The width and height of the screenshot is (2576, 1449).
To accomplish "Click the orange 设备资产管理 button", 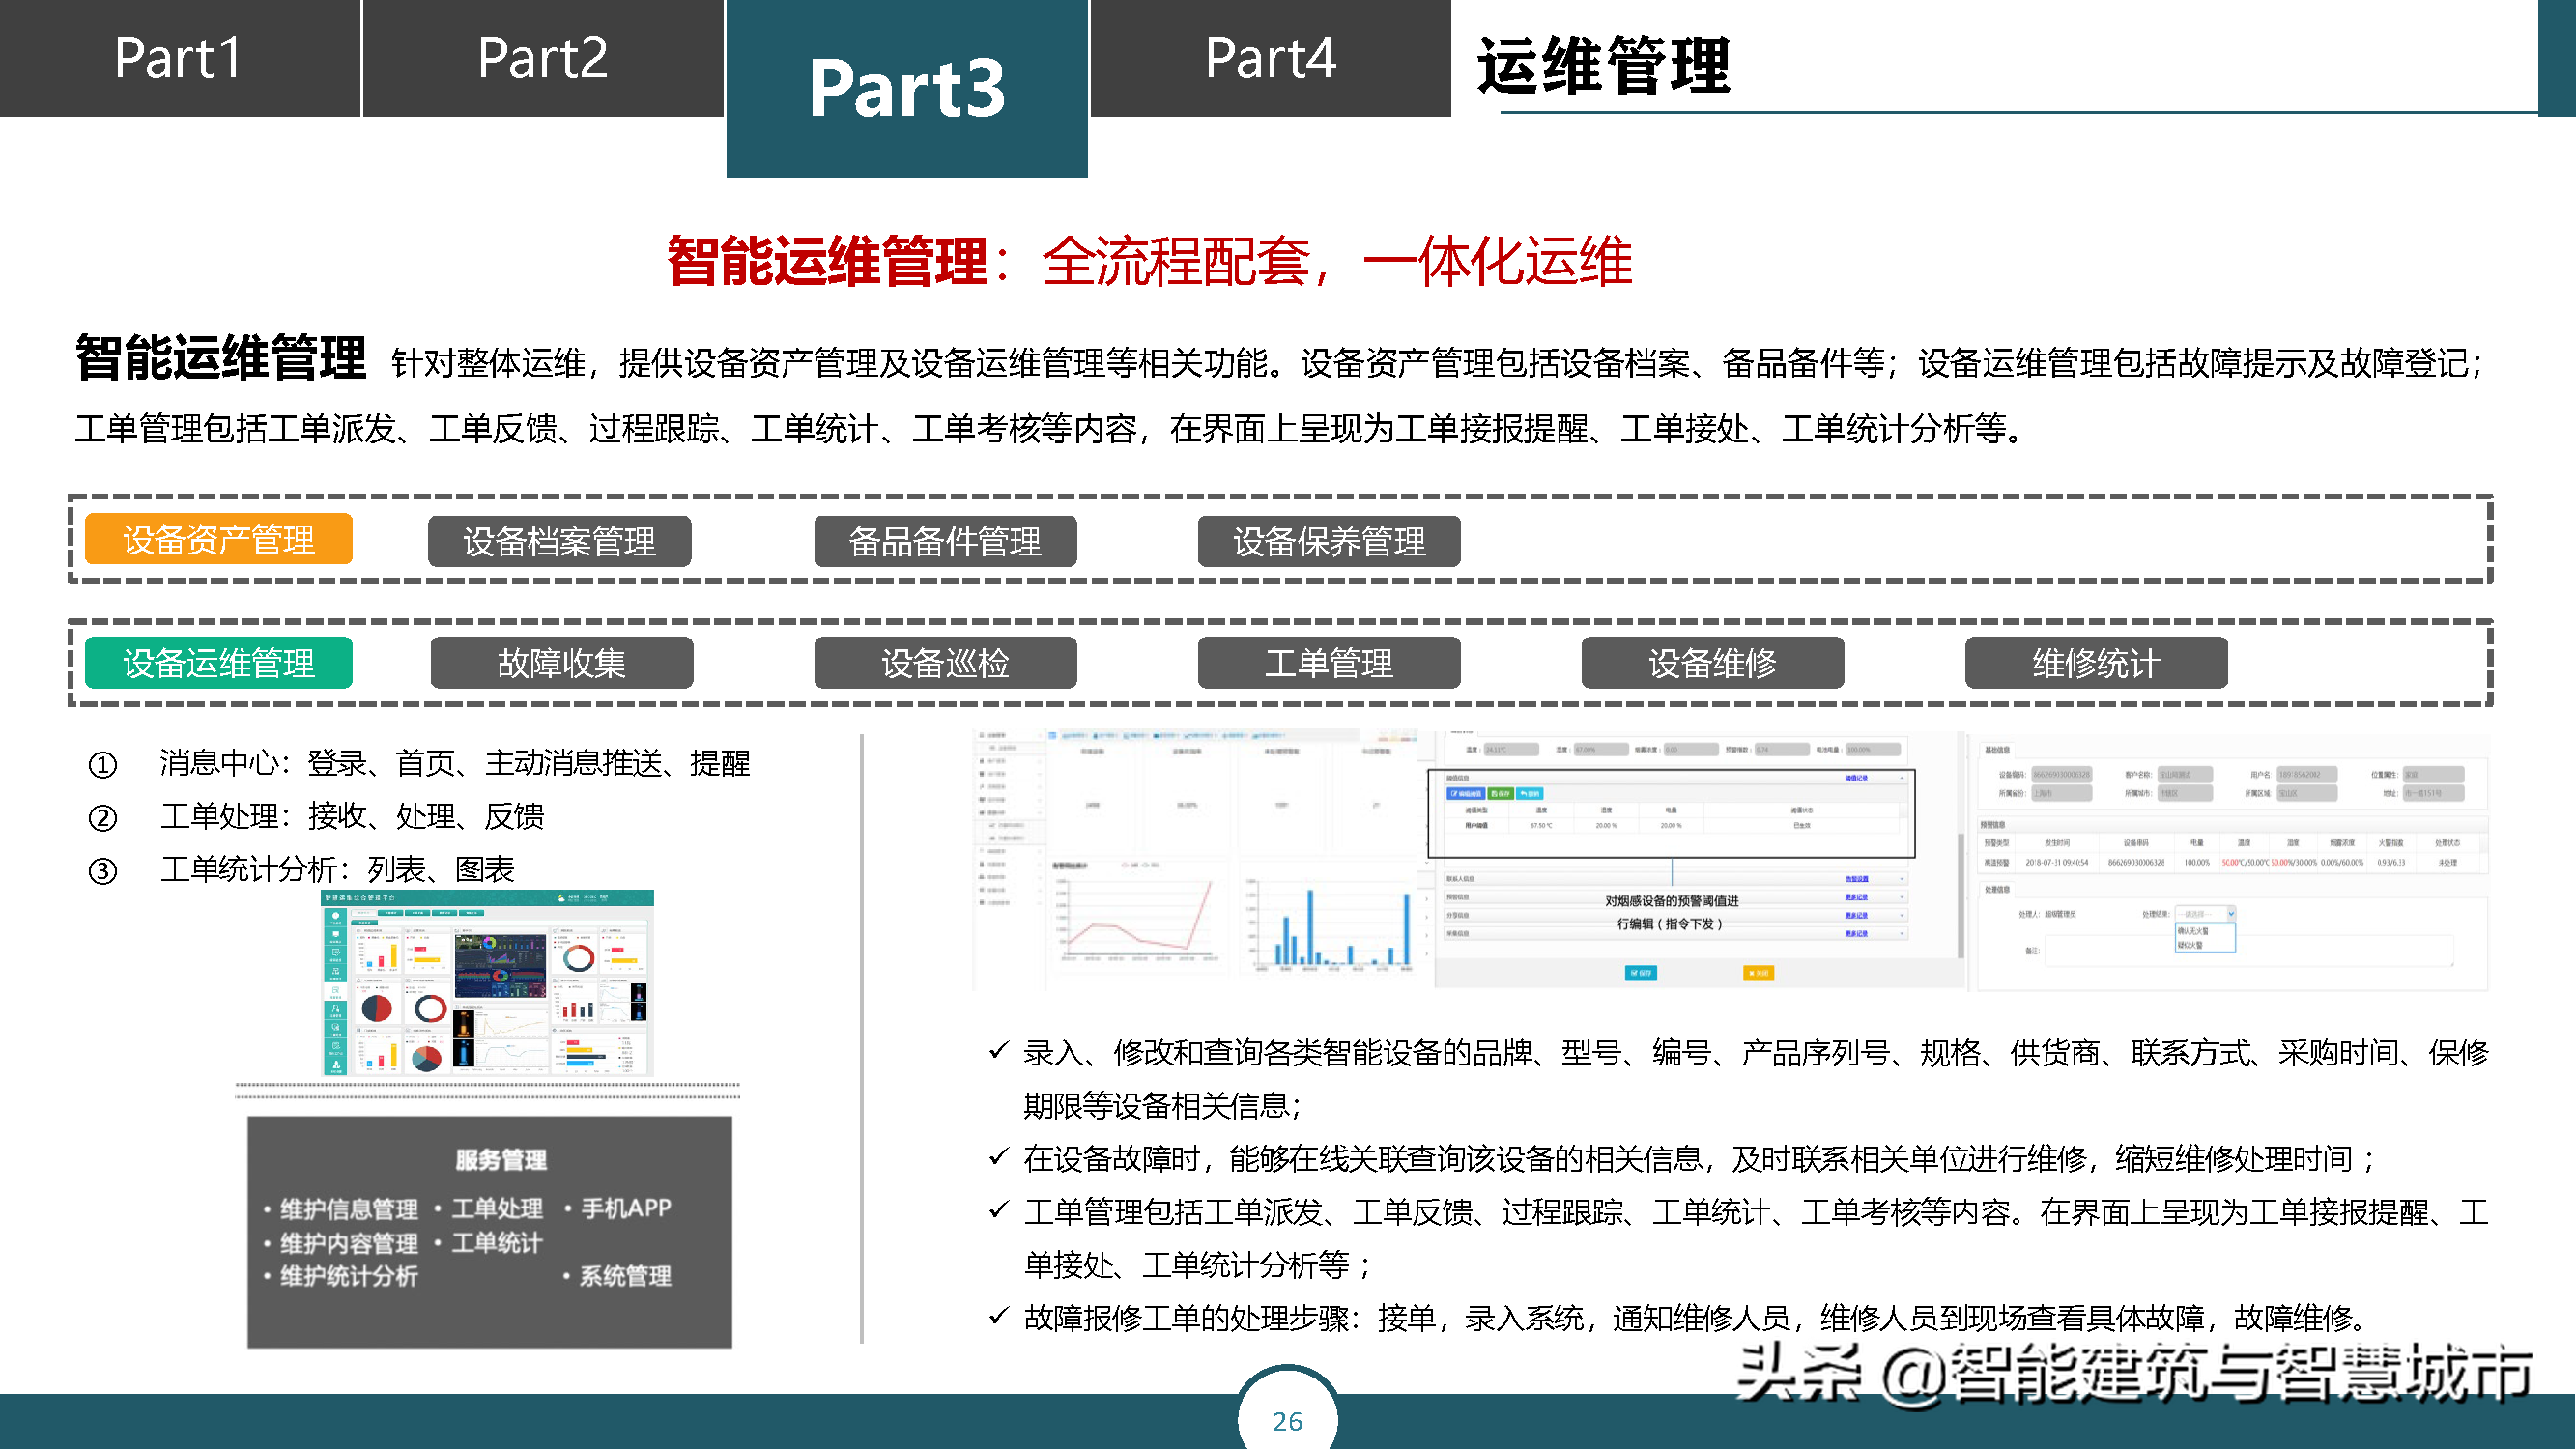I will click(x=219, y=540).
